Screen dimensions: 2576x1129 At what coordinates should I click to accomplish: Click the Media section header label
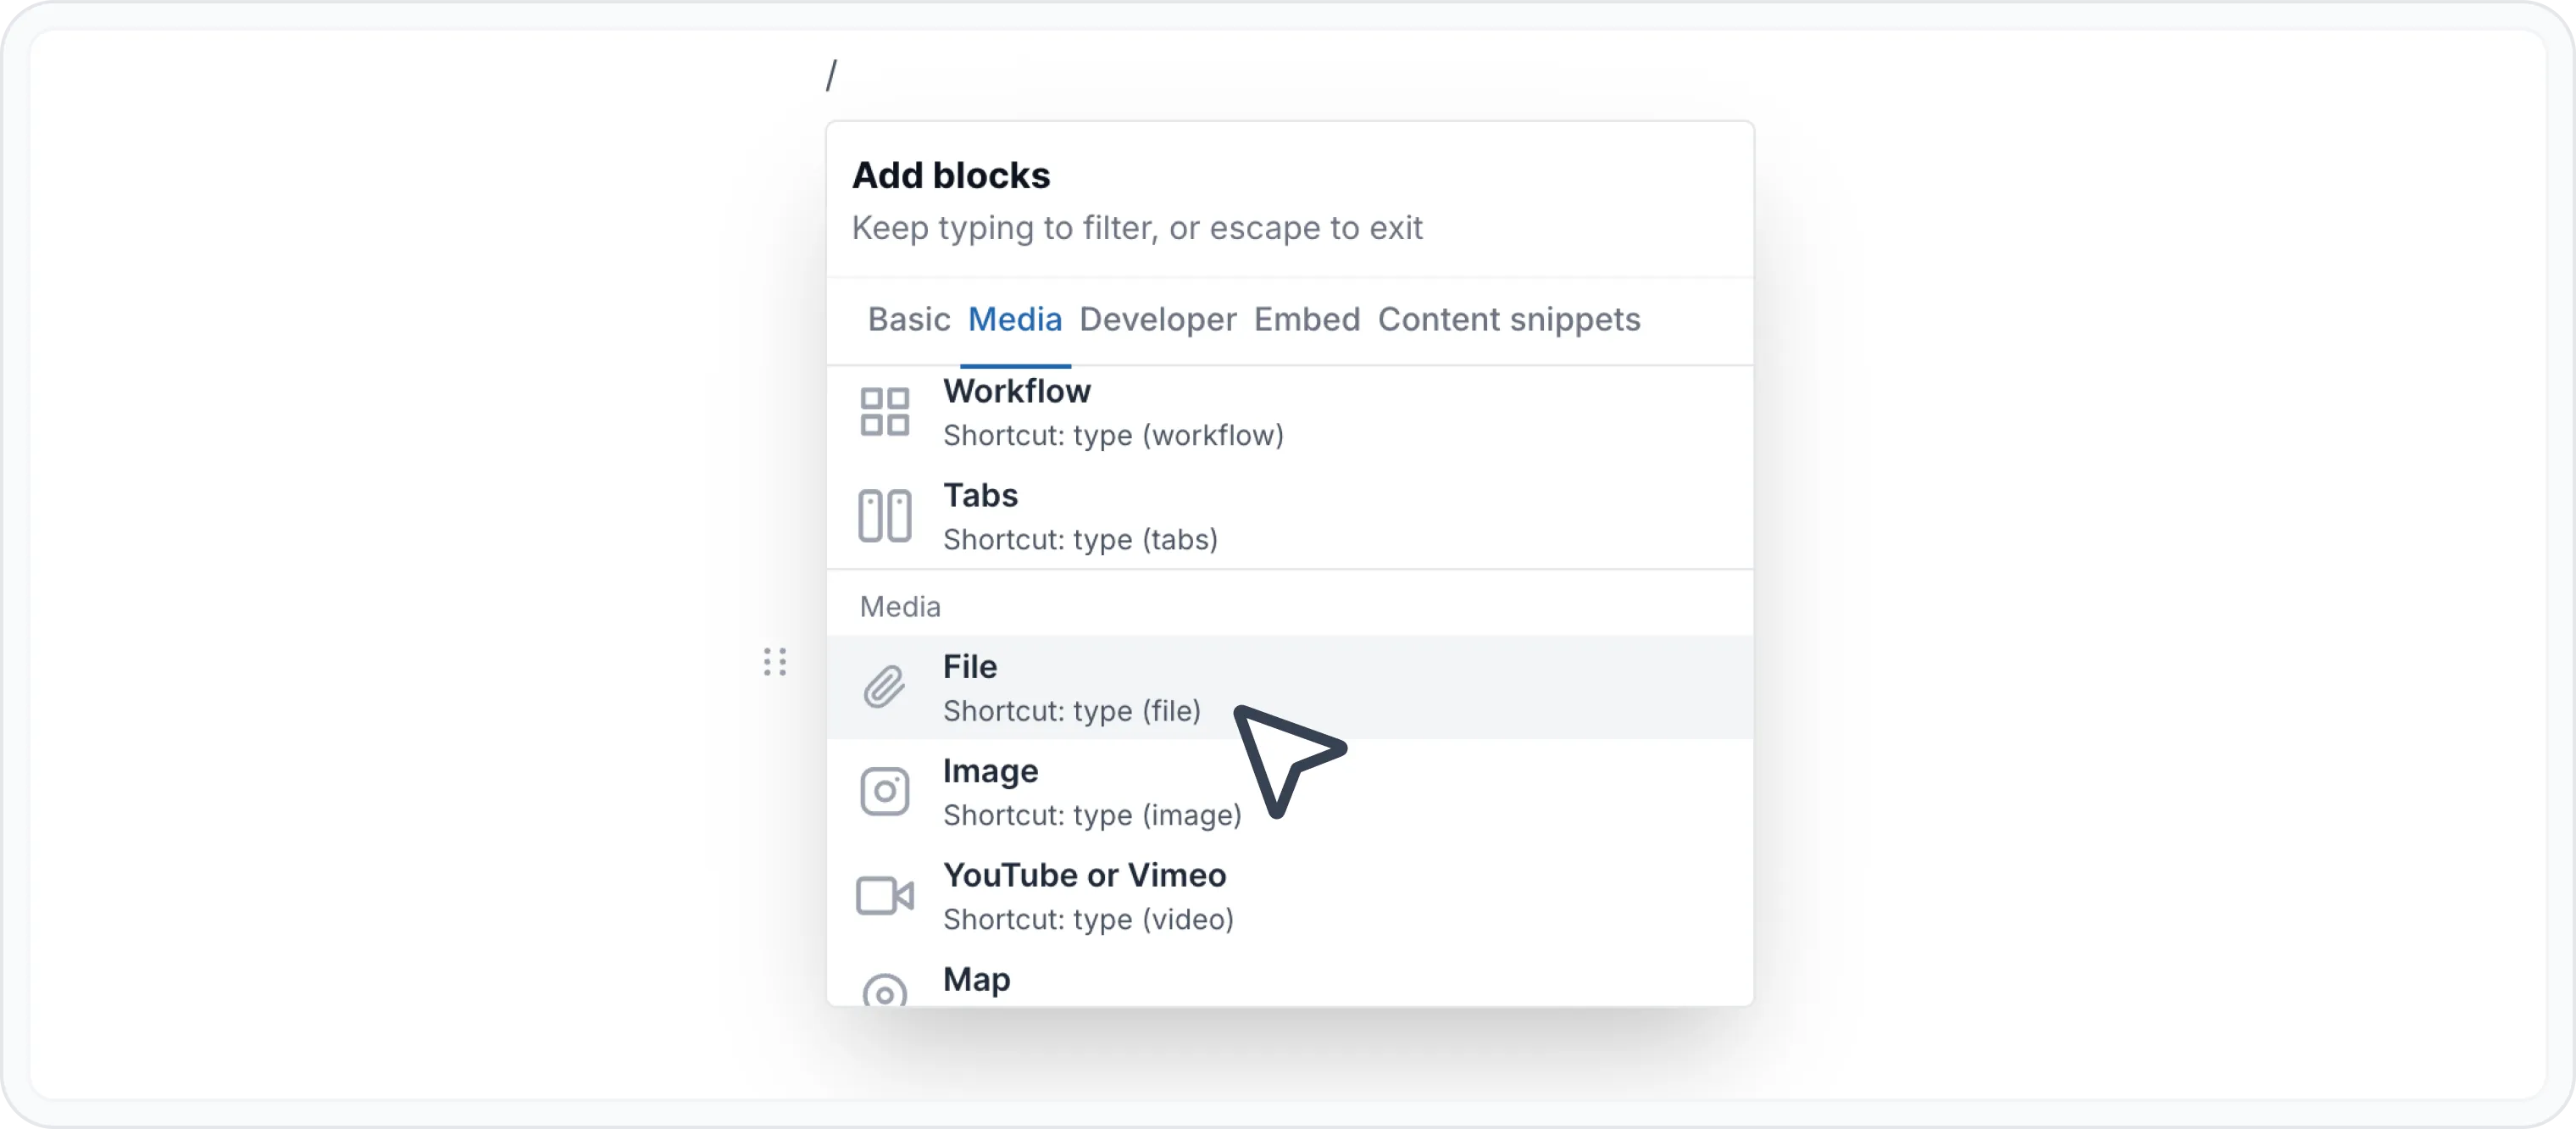coord(899,607)
